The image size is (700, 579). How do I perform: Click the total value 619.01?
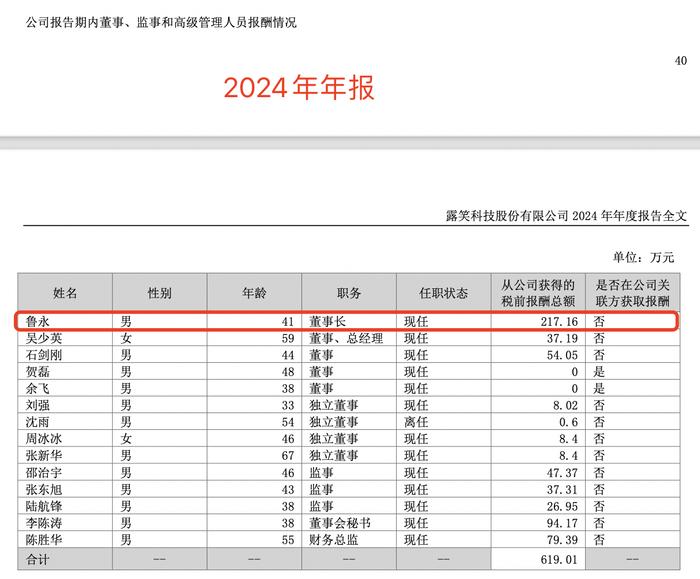pyautogui.click(x=559, y=559)
